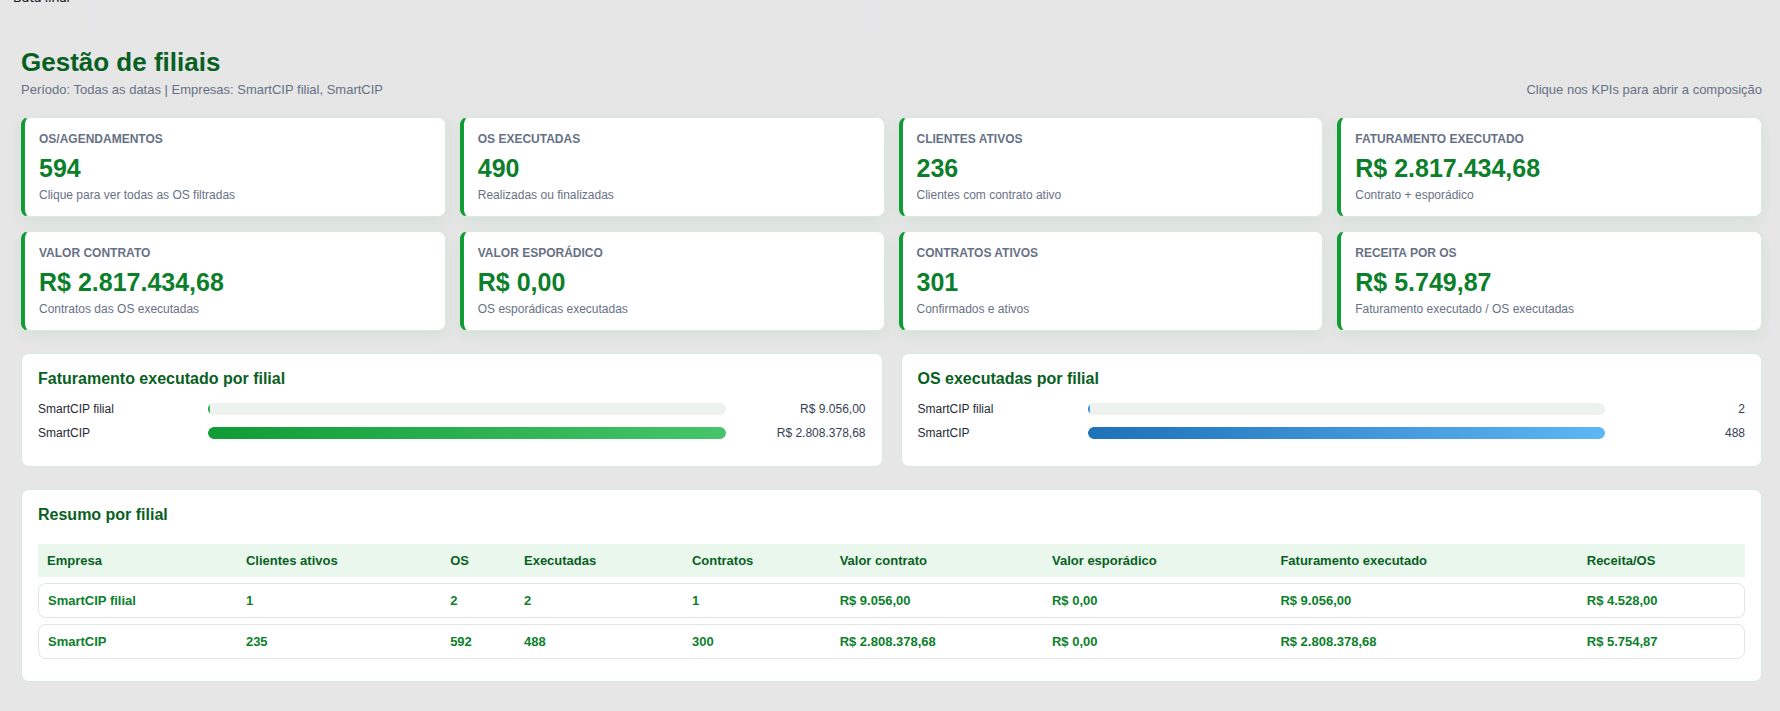This screenshot has width=1780, height=711.
Task: Click the Resumo por filial title
Action: coord(103,514)
